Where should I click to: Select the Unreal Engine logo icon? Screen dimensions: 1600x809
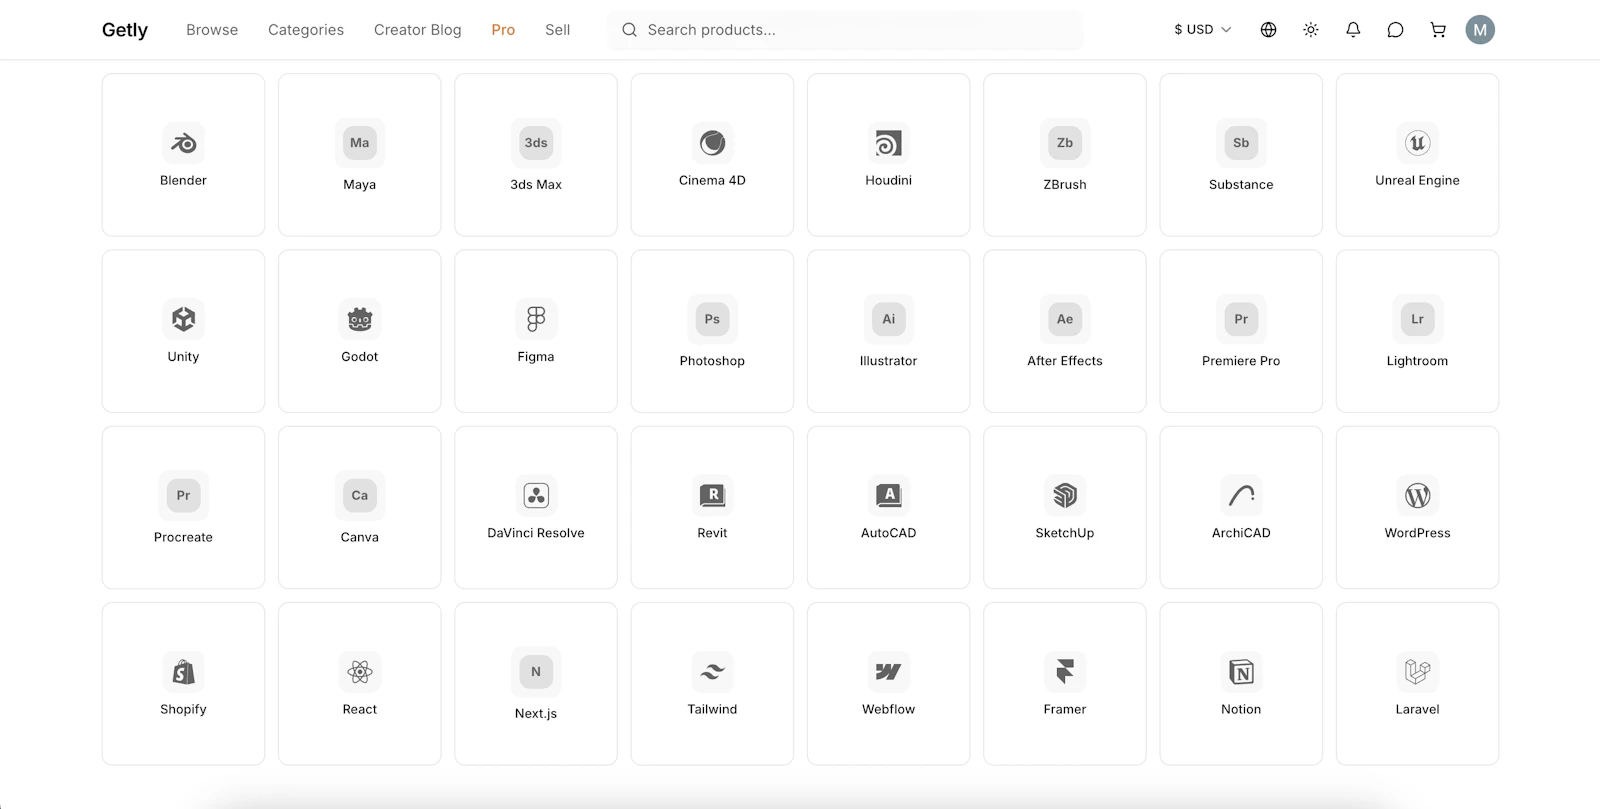tap(1417, 143)
